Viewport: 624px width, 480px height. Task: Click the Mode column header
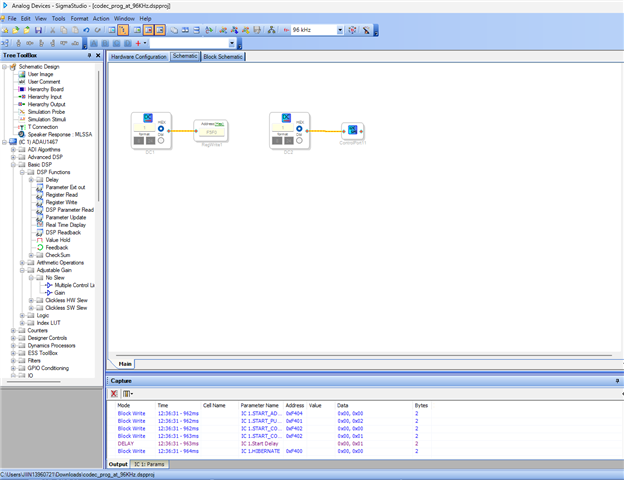point(124,405)
